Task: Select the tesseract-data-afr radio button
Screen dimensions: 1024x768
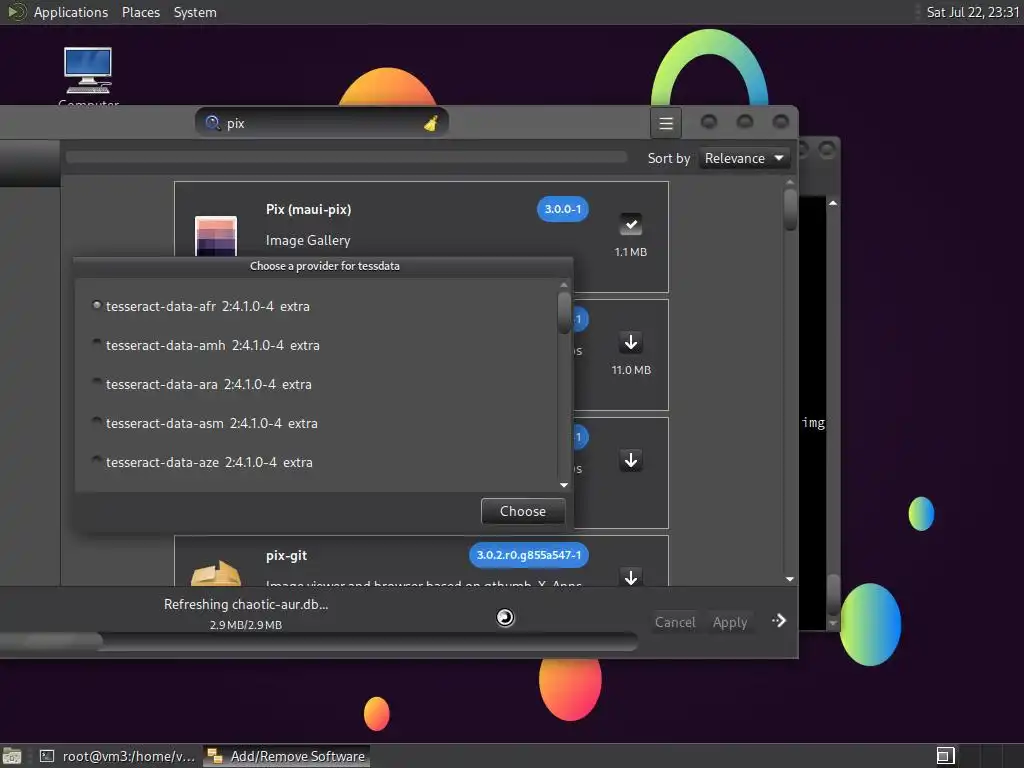Action: tap(97, 305)
